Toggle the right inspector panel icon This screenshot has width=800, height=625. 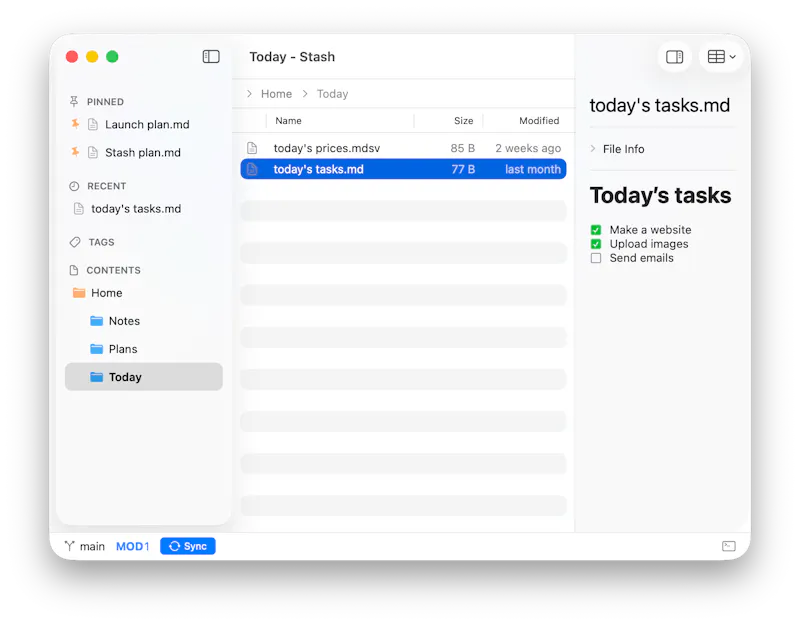point(674,57)
